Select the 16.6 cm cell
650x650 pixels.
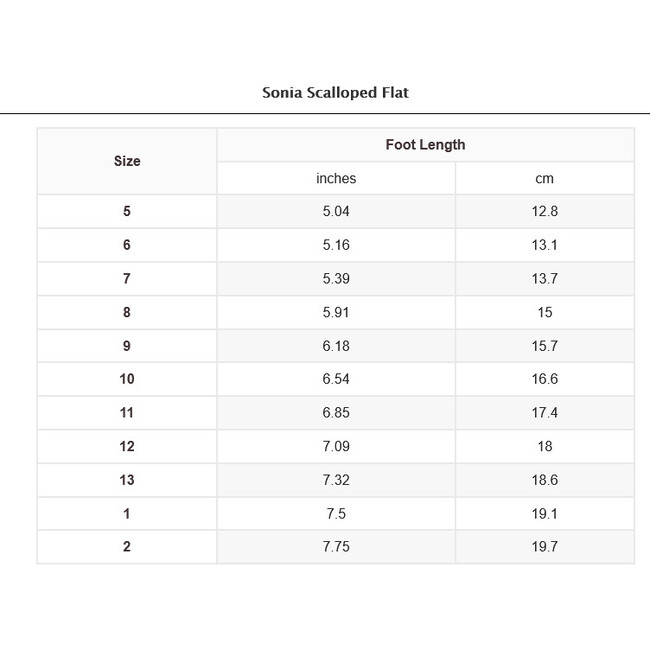pos(545,379)
